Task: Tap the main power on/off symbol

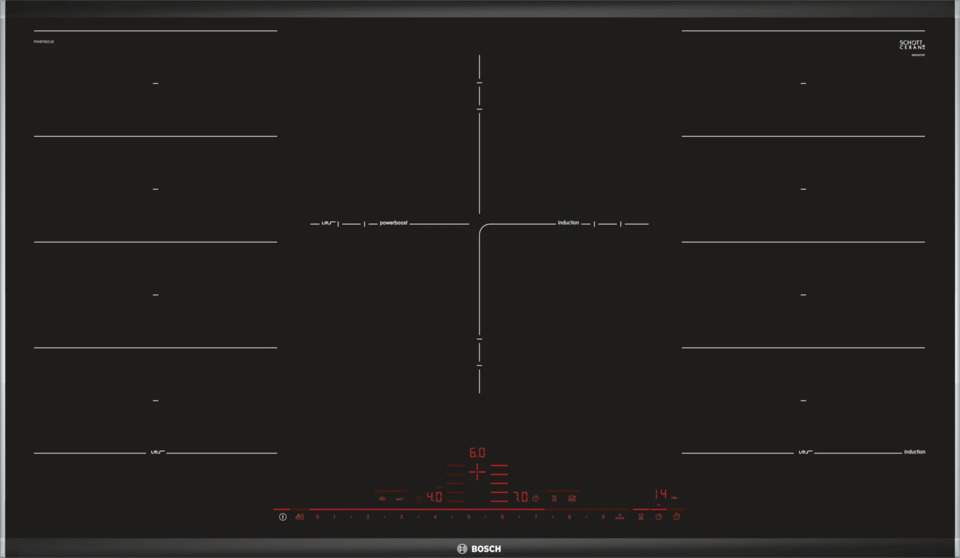Action: coord(283,517)
